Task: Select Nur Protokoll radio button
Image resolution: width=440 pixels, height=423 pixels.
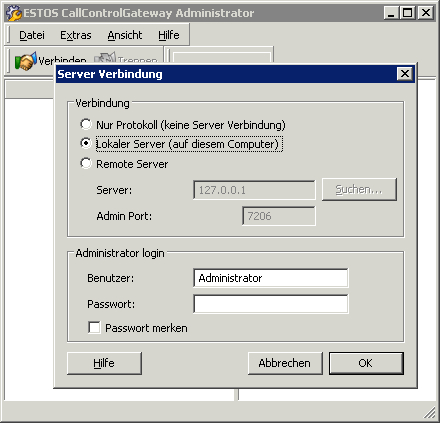Action: 86,124
